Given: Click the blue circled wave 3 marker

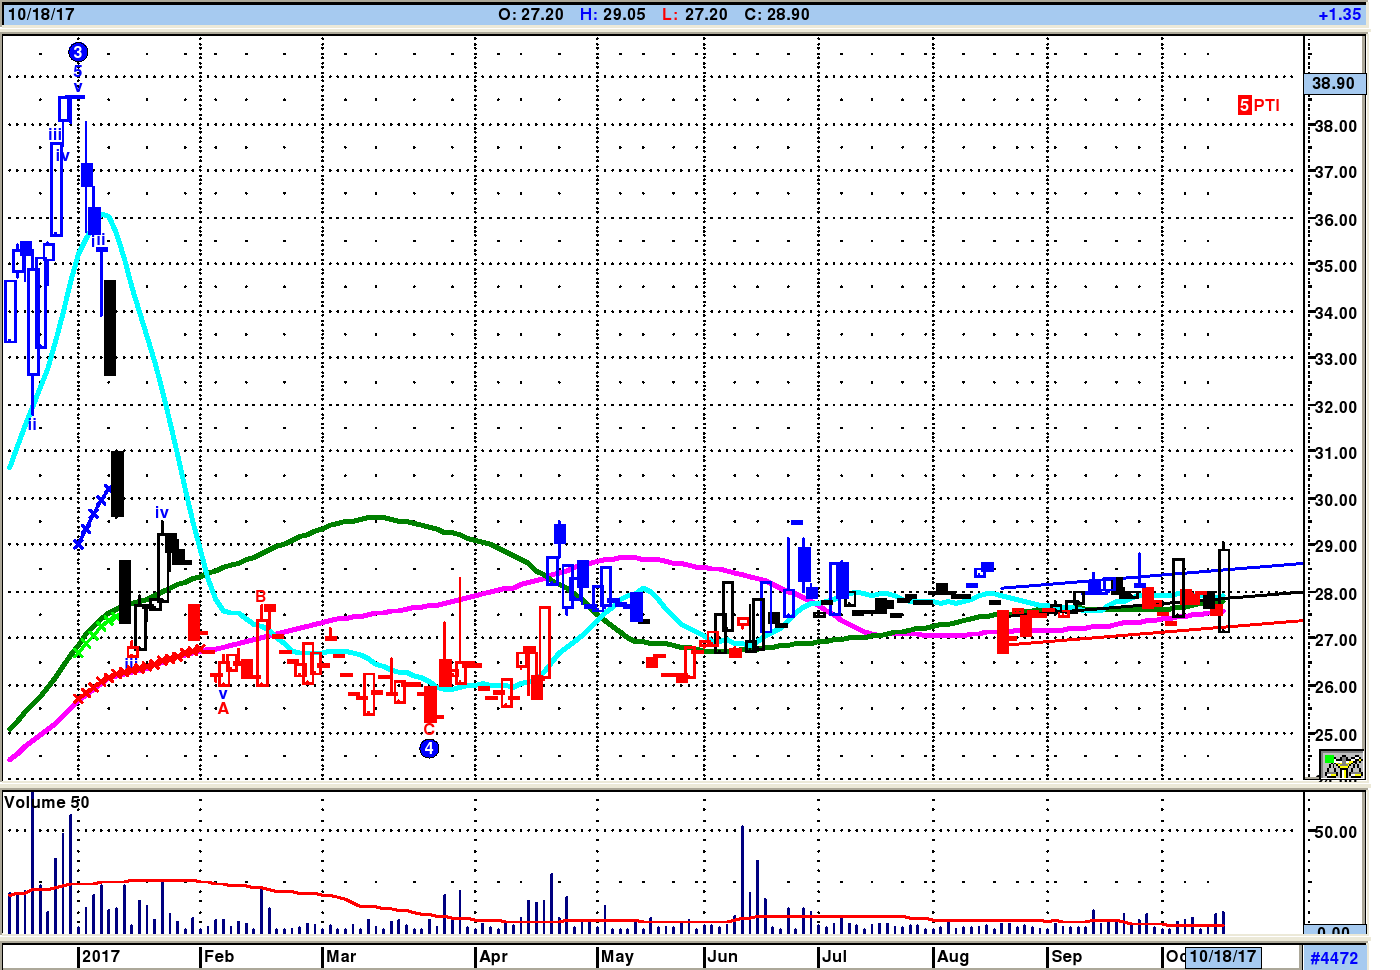Looking at the screenshot, I should pos(78,52).
